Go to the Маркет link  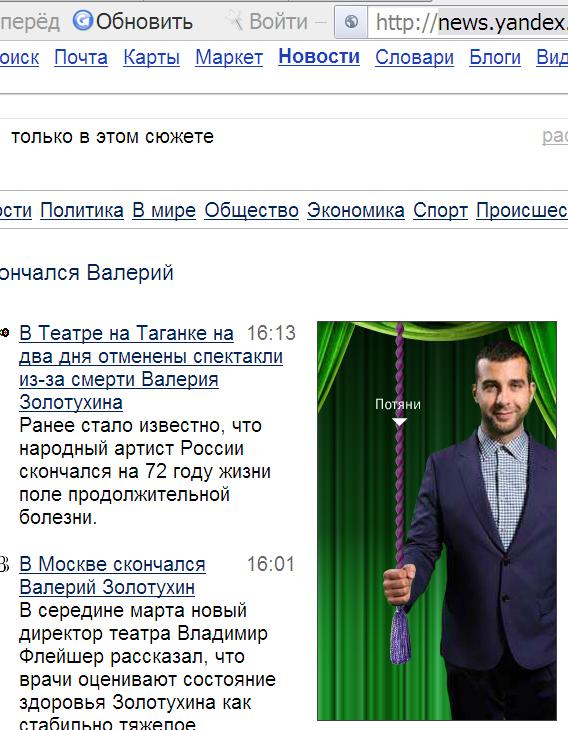coord(229,58)
